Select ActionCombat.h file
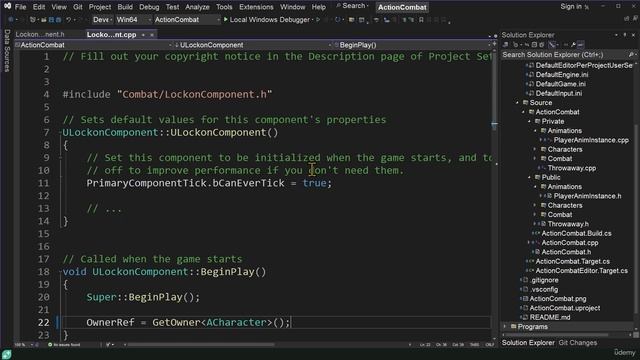 point(566,252)
